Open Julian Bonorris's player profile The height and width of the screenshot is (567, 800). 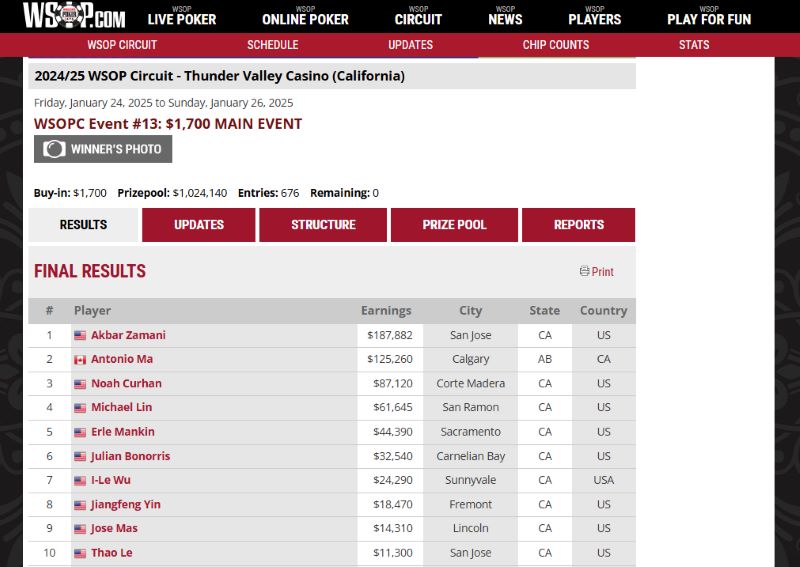tap(130, 456)
